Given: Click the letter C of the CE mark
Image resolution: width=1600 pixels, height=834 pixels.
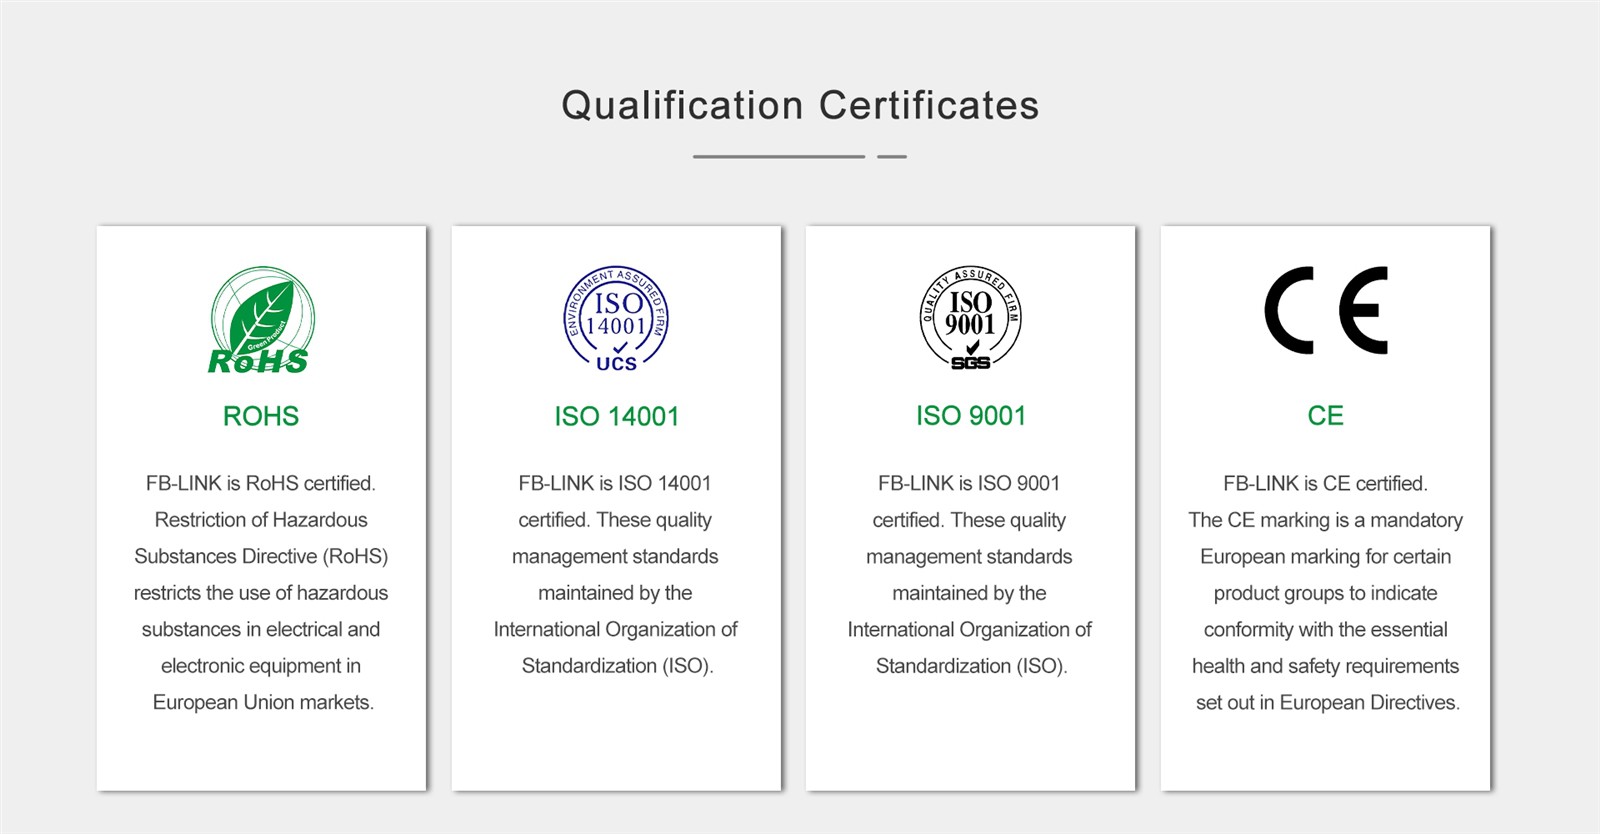Looking at the screenshot, I should click(1289, 310).
